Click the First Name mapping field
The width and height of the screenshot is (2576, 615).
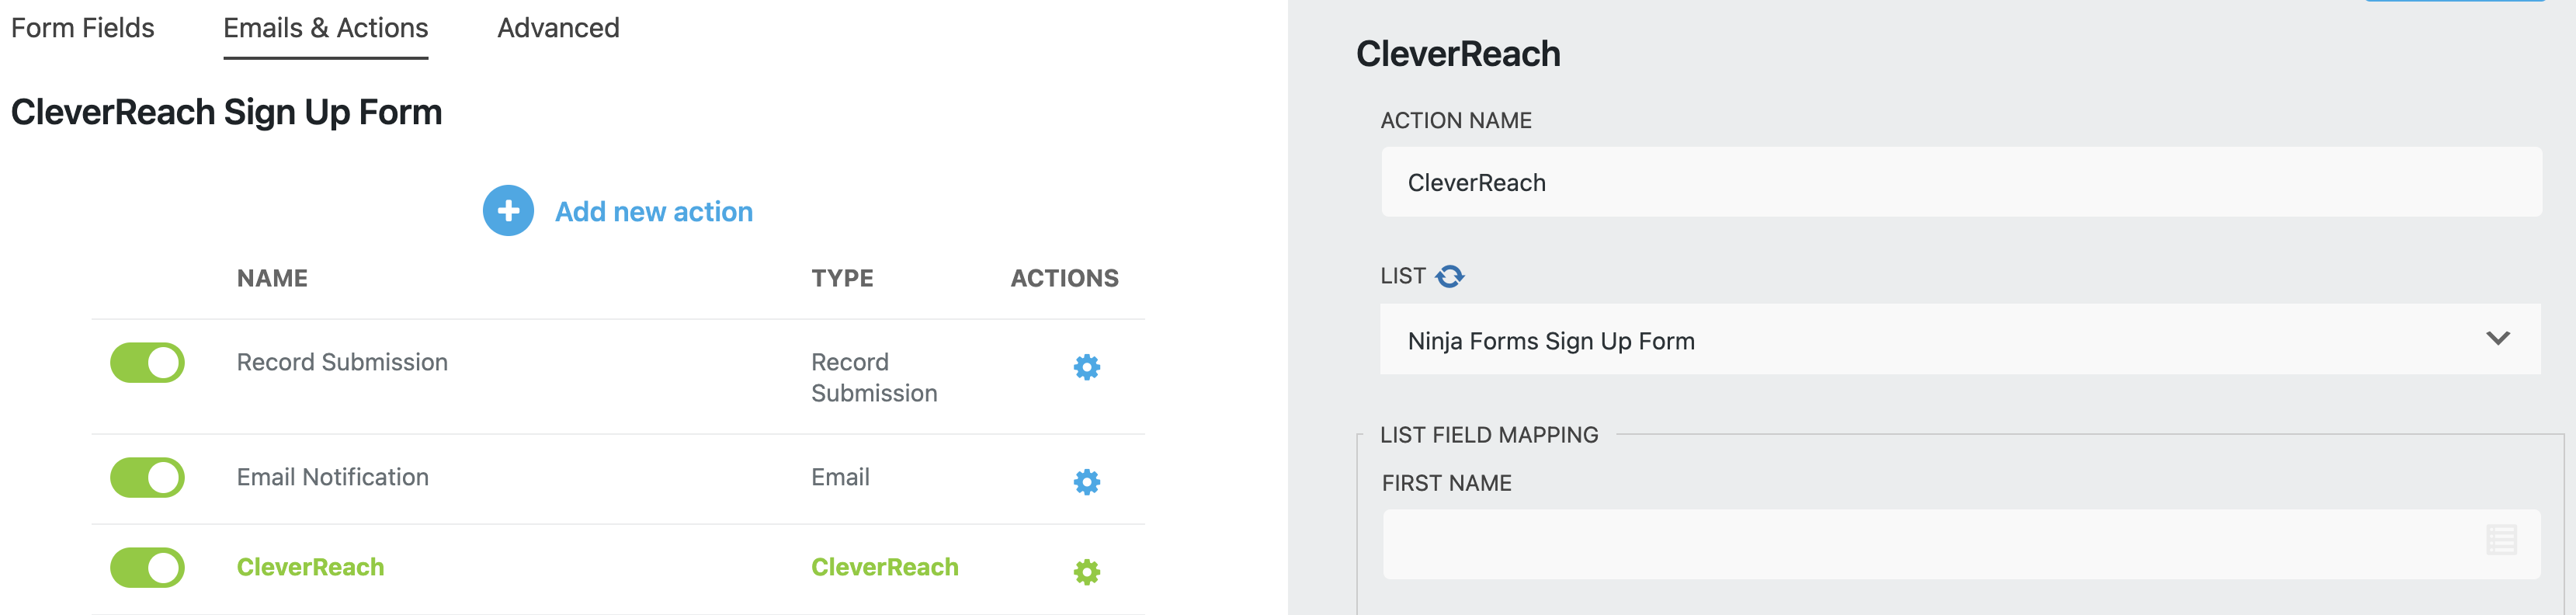(1900, 541)
